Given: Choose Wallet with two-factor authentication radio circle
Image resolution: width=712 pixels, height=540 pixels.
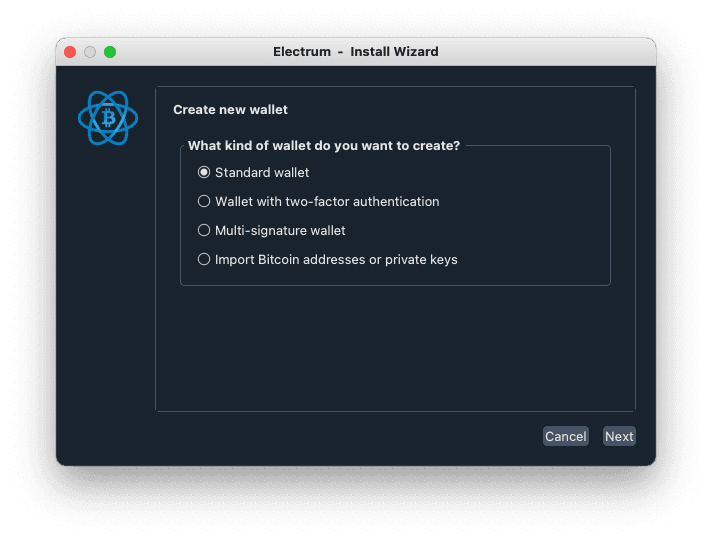Looking at the screenshot, I should (204, 201).
